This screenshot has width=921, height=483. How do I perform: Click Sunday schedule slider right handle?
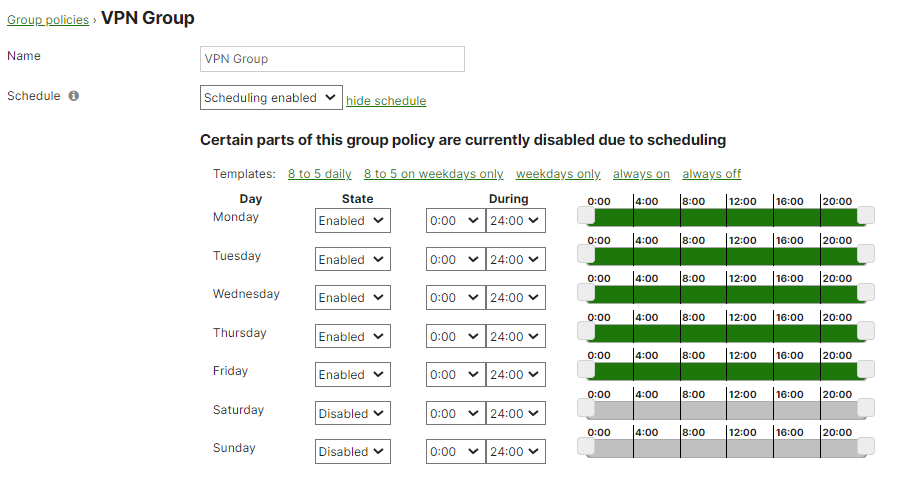866,446
